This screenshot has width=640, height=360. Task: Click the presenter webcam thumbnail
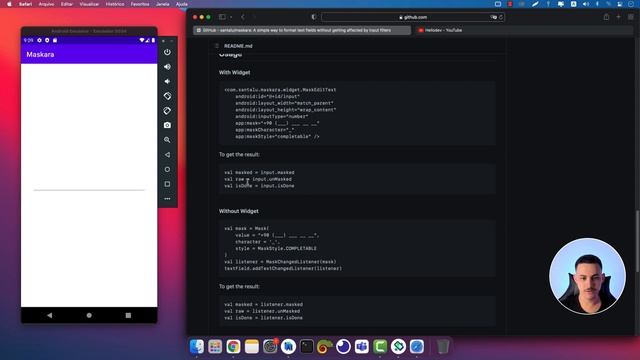pyautogui.click(x=587, y=276)
